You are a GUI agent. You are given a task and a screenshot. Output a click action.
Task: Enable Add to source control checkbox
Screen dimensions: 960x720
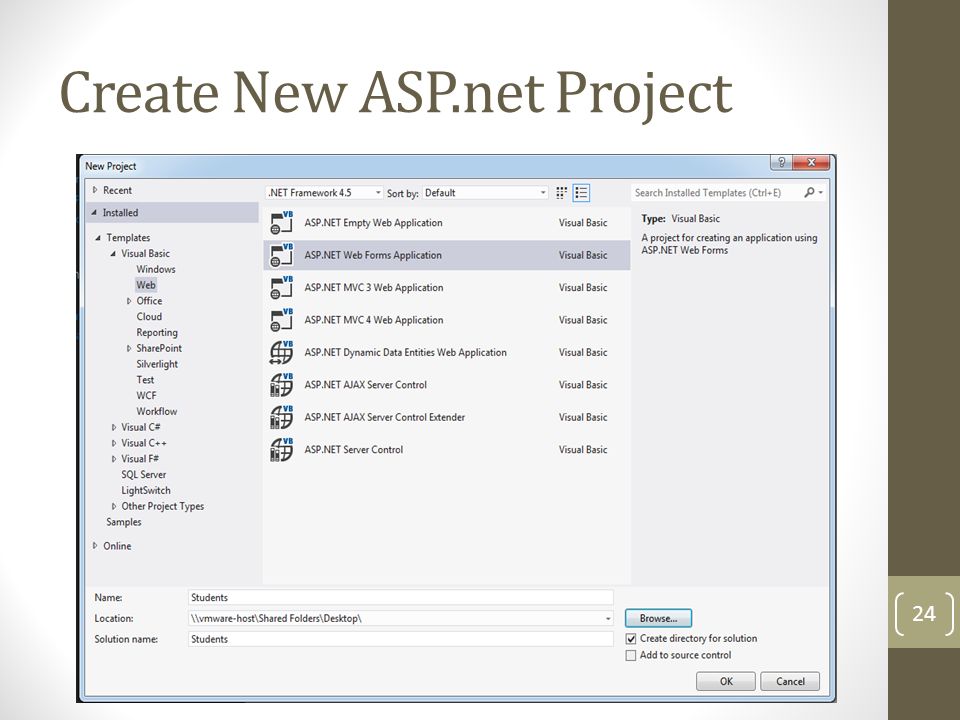click(x=631, y=656)
